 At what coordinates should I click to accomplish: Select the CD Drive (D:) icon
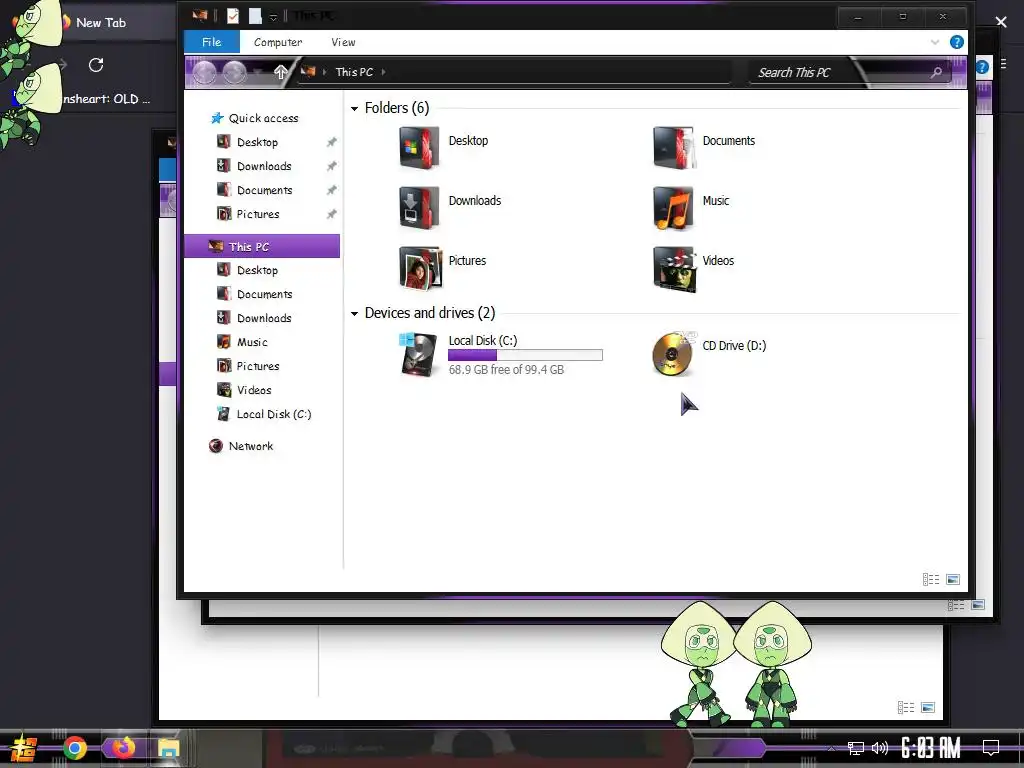673,353
